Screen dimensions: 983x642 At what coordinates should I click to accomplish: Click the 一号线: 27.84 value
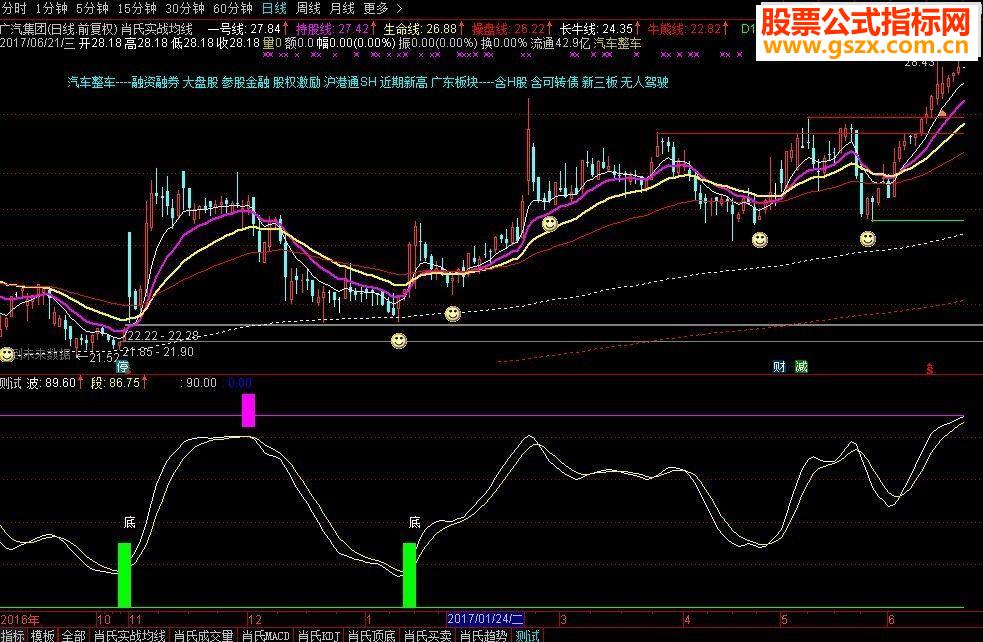coord(248,28)
